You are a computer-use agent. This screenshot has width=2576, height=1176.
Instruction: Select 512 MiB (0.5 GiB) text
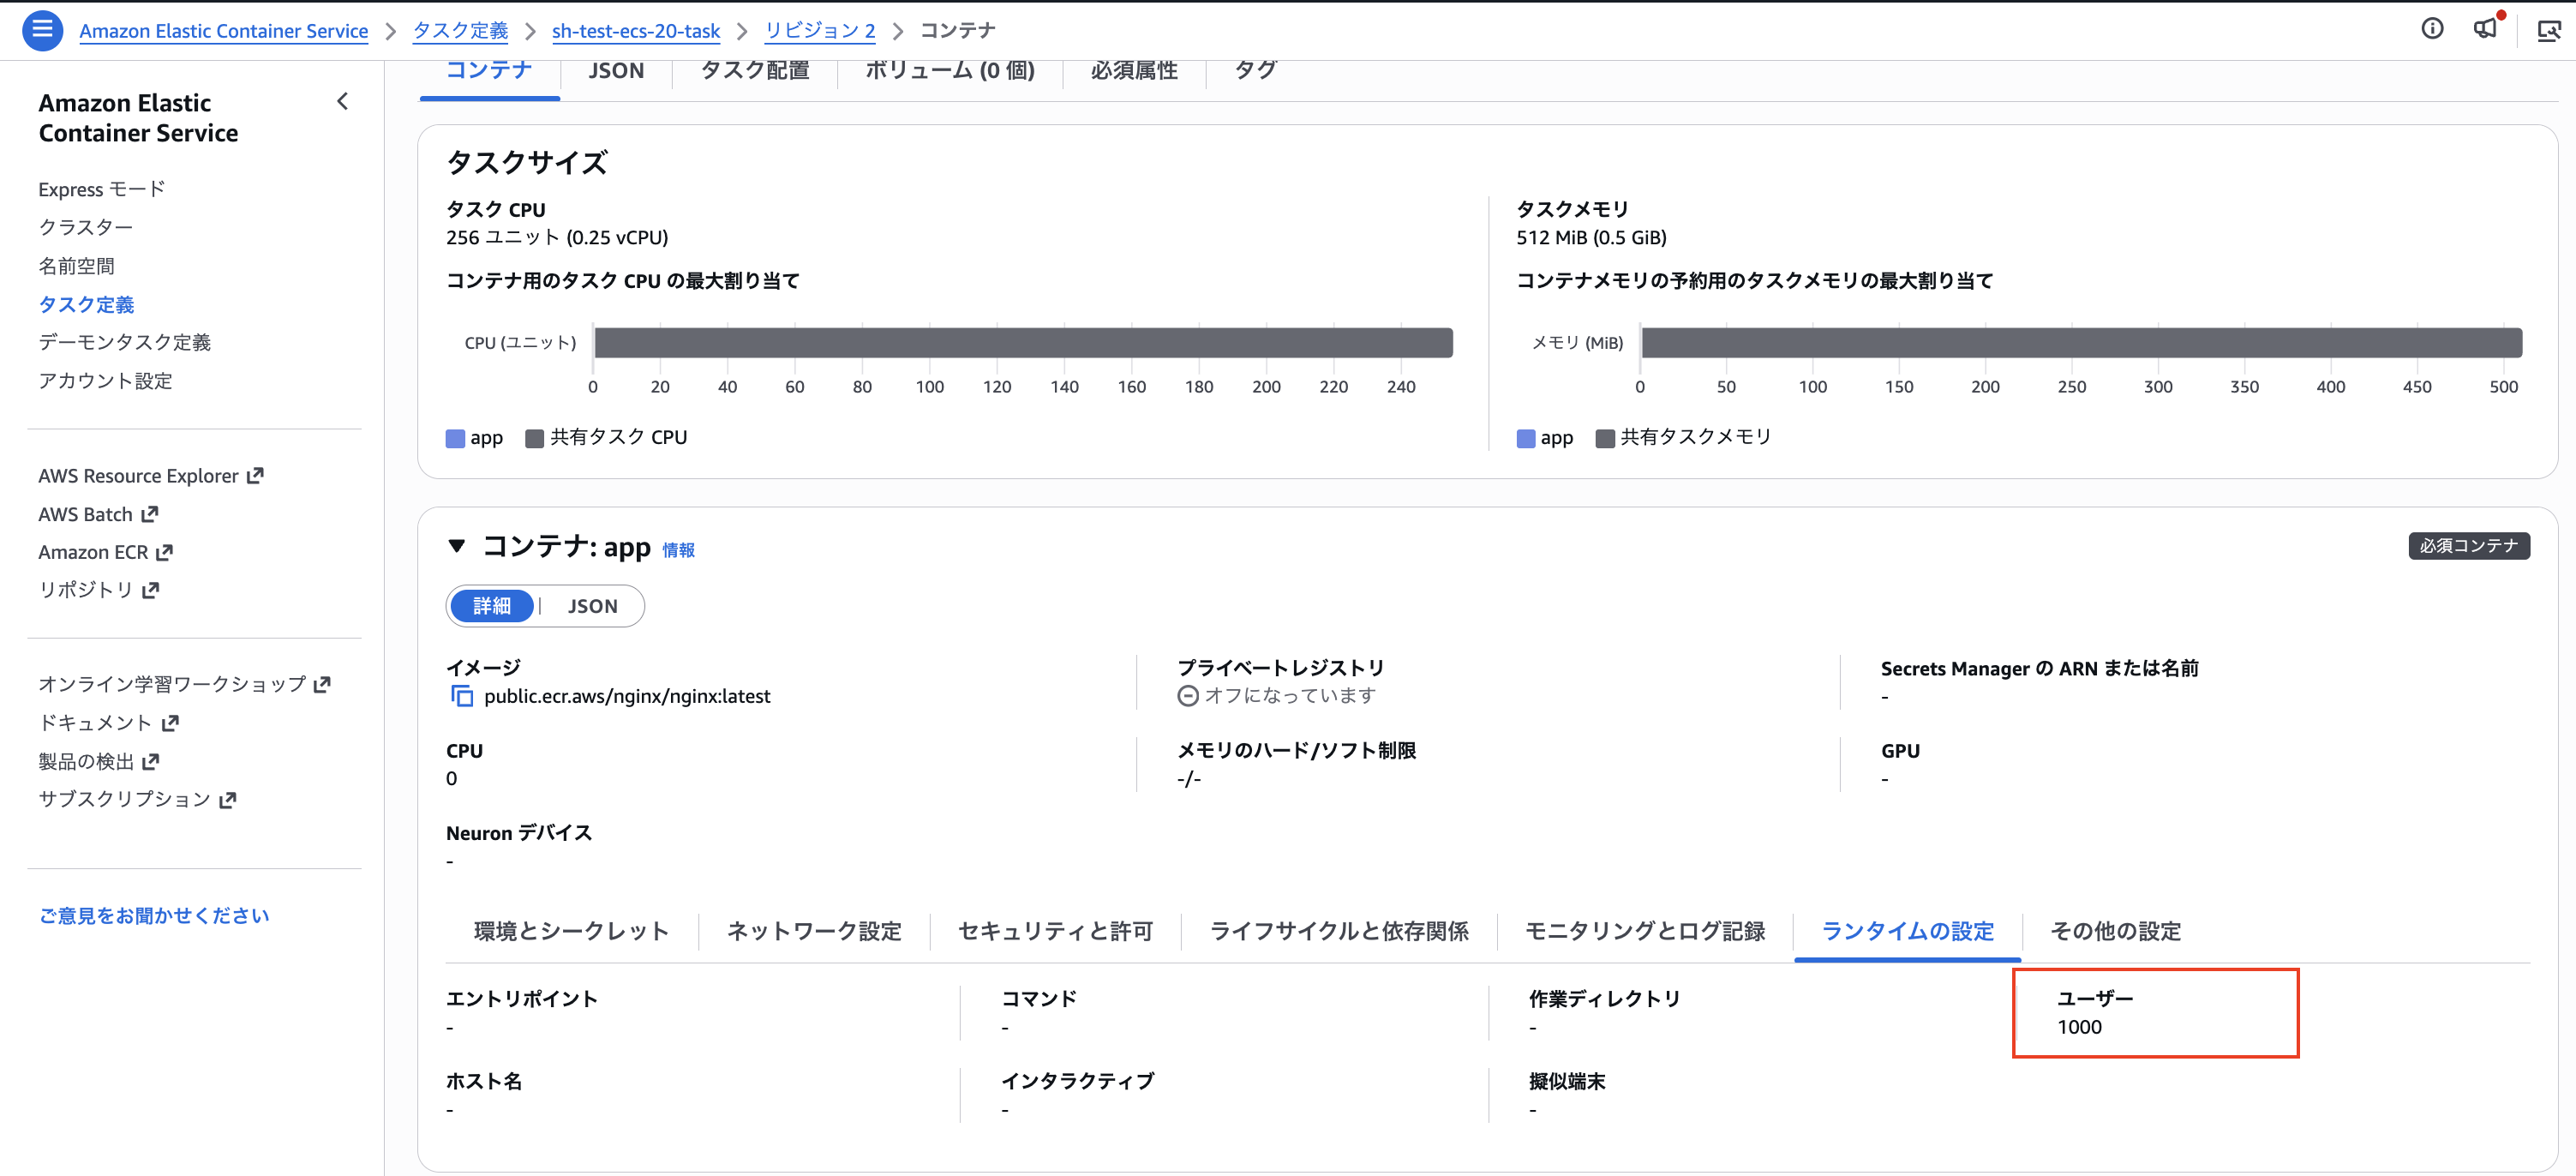point(1591,237)
